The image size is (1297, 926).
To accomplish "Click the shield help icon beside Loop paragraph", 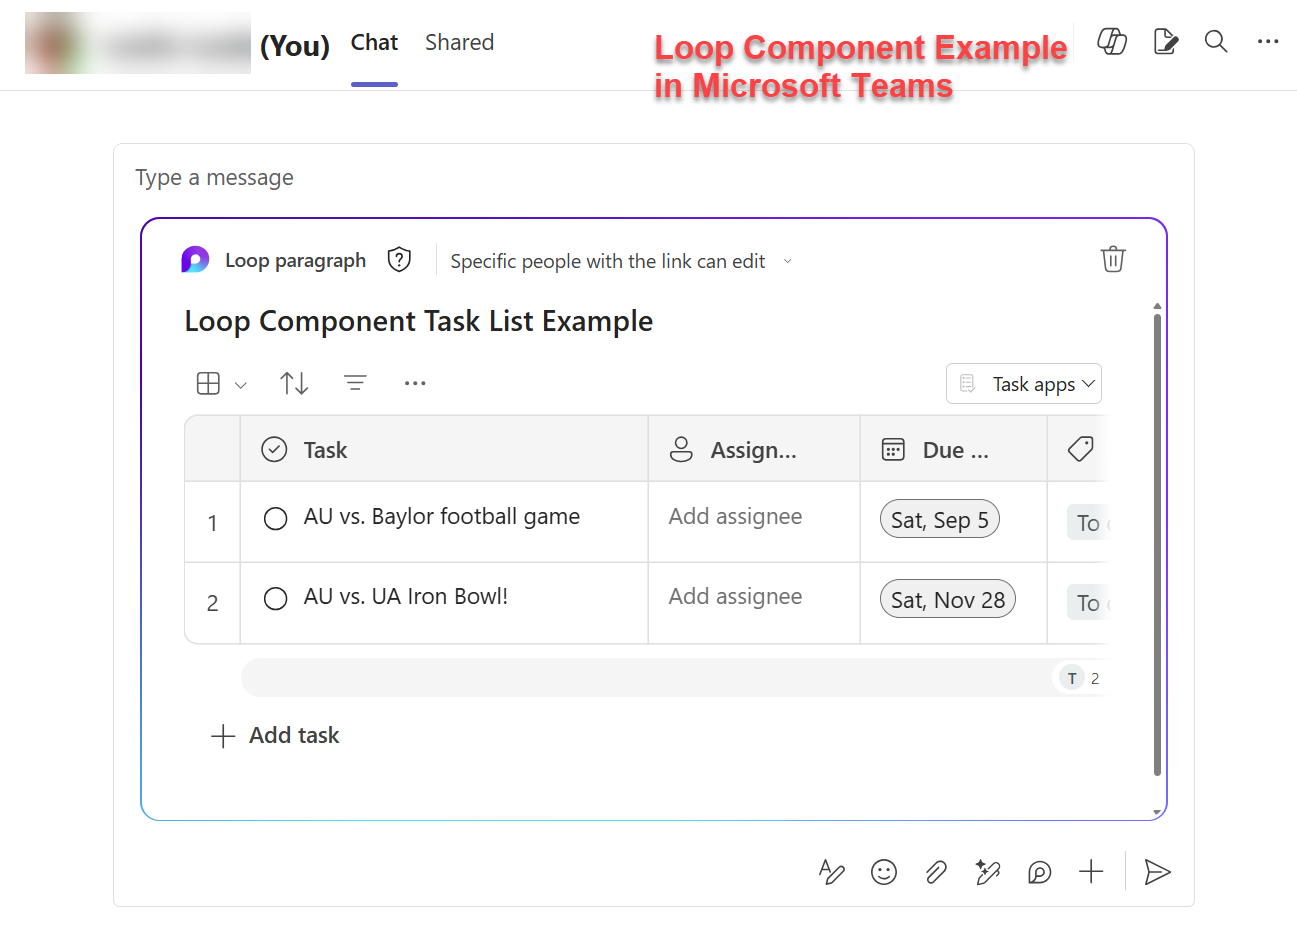I will (x=399, y=260).
